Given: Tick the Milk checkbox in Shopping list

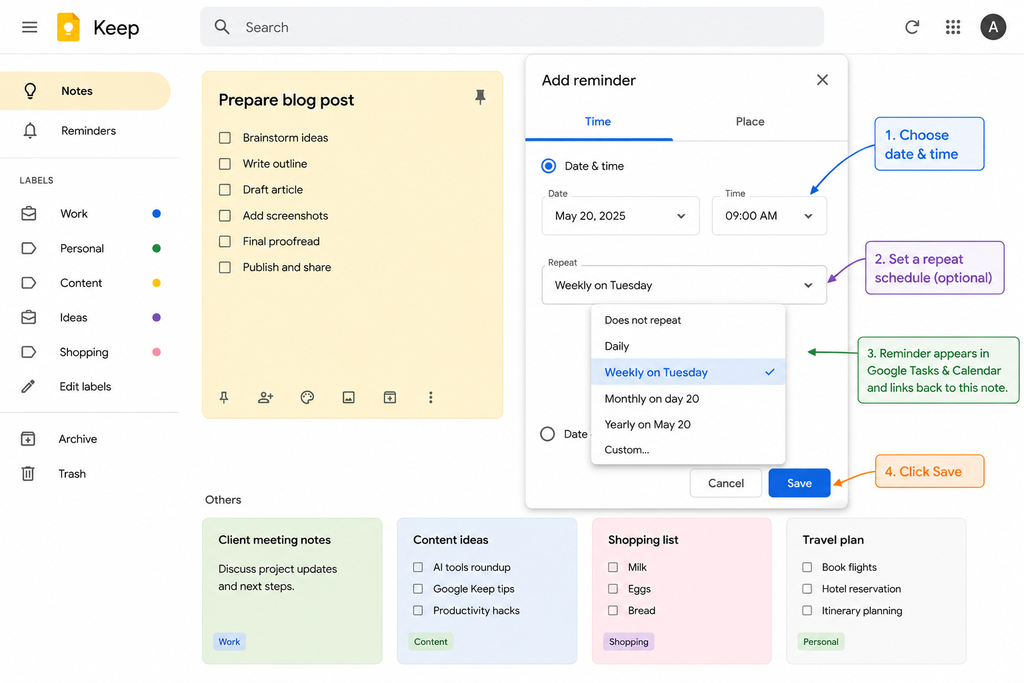Looking at the screenshot, I should click(613, 567).
